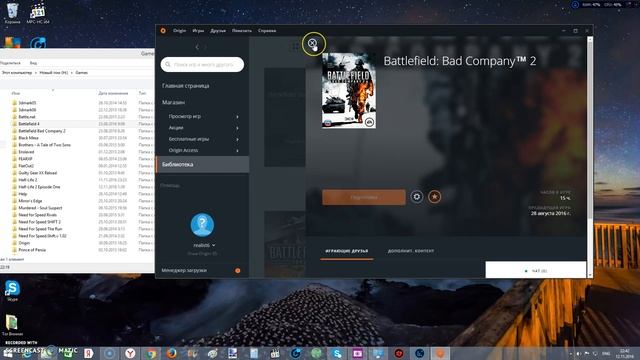The width and height of the screenshot is (640, 360).
Task: Switch to the Играющие друзья tab
Action: coord(347,251)
